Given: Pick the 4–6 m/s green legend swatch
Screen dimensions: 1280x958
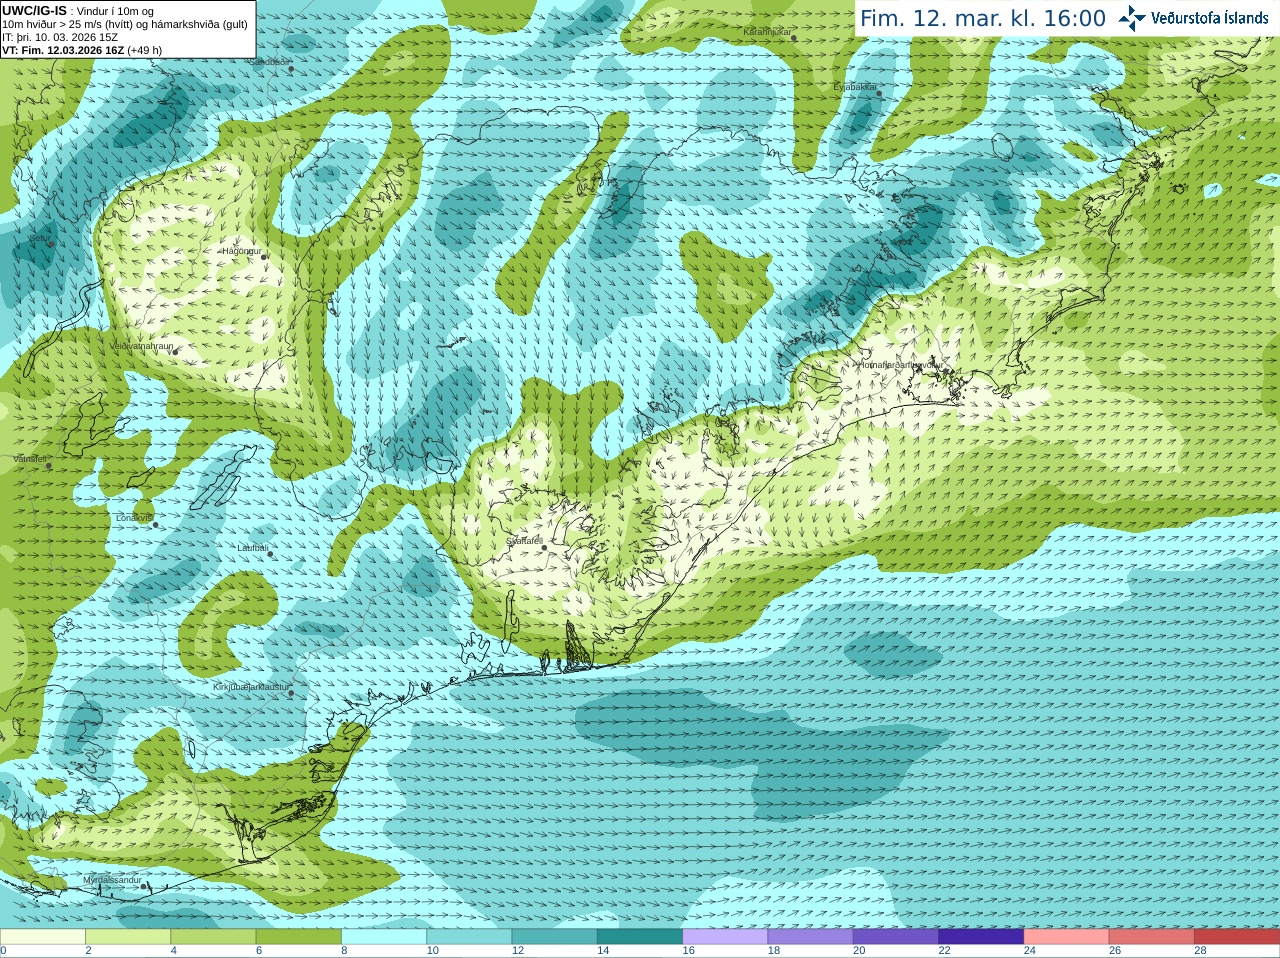Looking at the screenshot, I should point(213,937).
